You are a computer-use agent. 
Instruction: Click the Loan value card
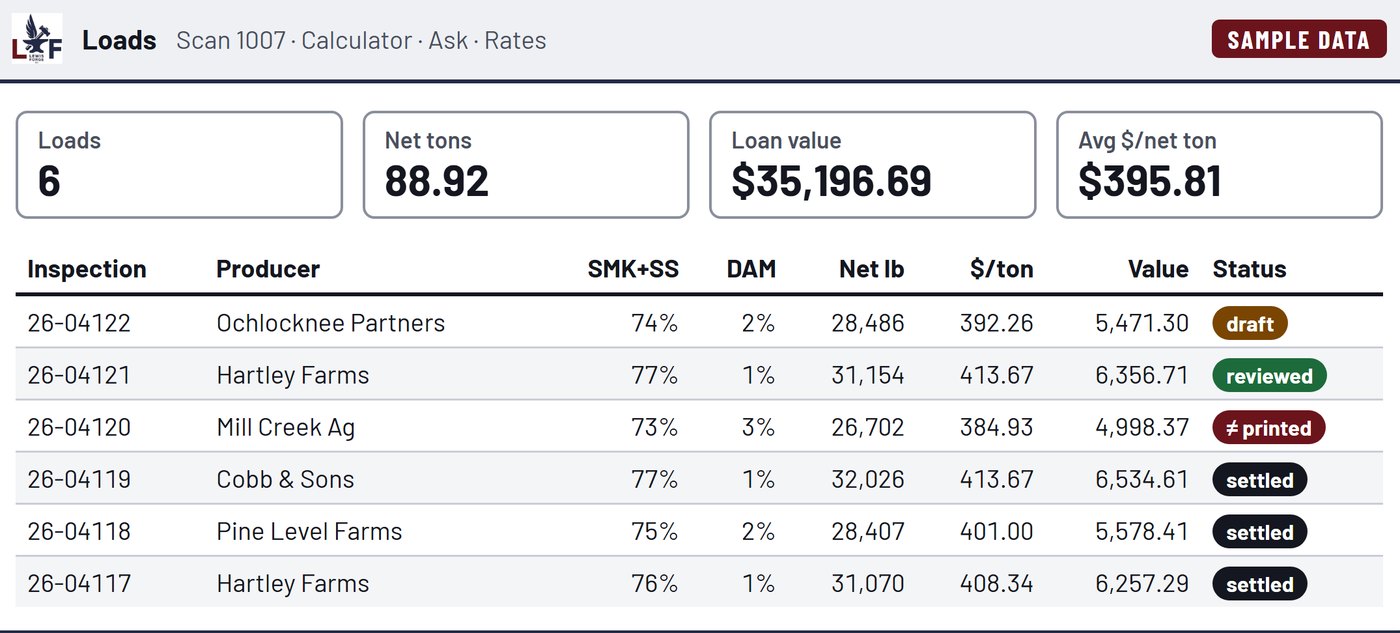872,165
